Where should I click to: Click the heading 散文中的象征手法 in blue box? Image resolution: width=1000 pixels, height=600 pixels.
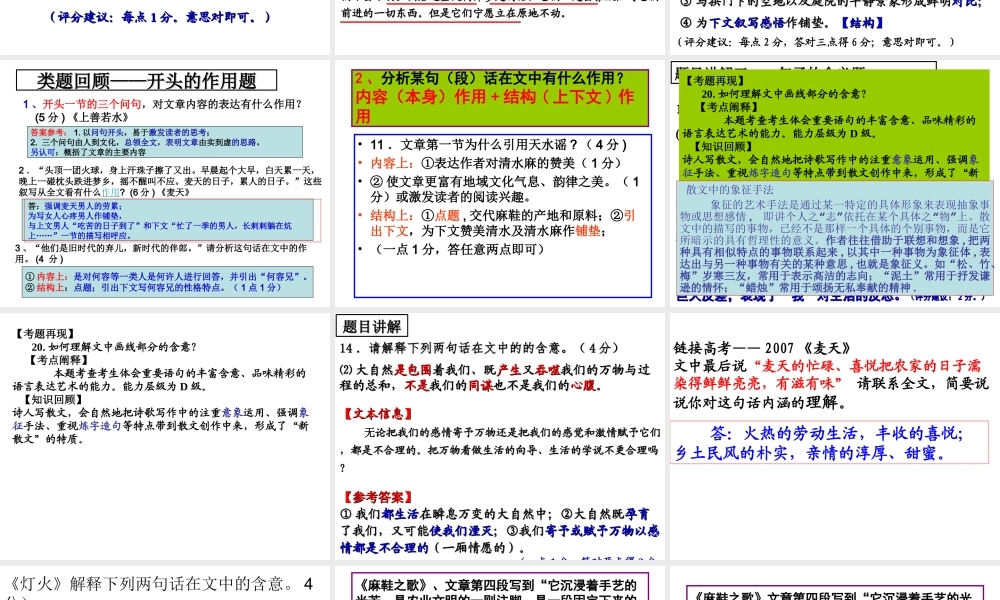[730, 189]
